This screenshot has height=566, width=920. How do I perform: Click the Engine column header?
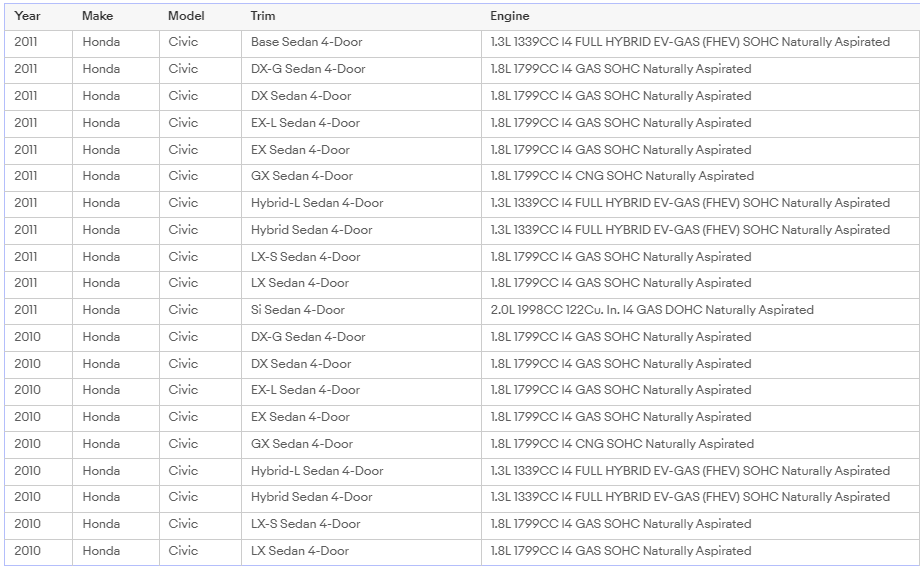[x=510, y=16]
